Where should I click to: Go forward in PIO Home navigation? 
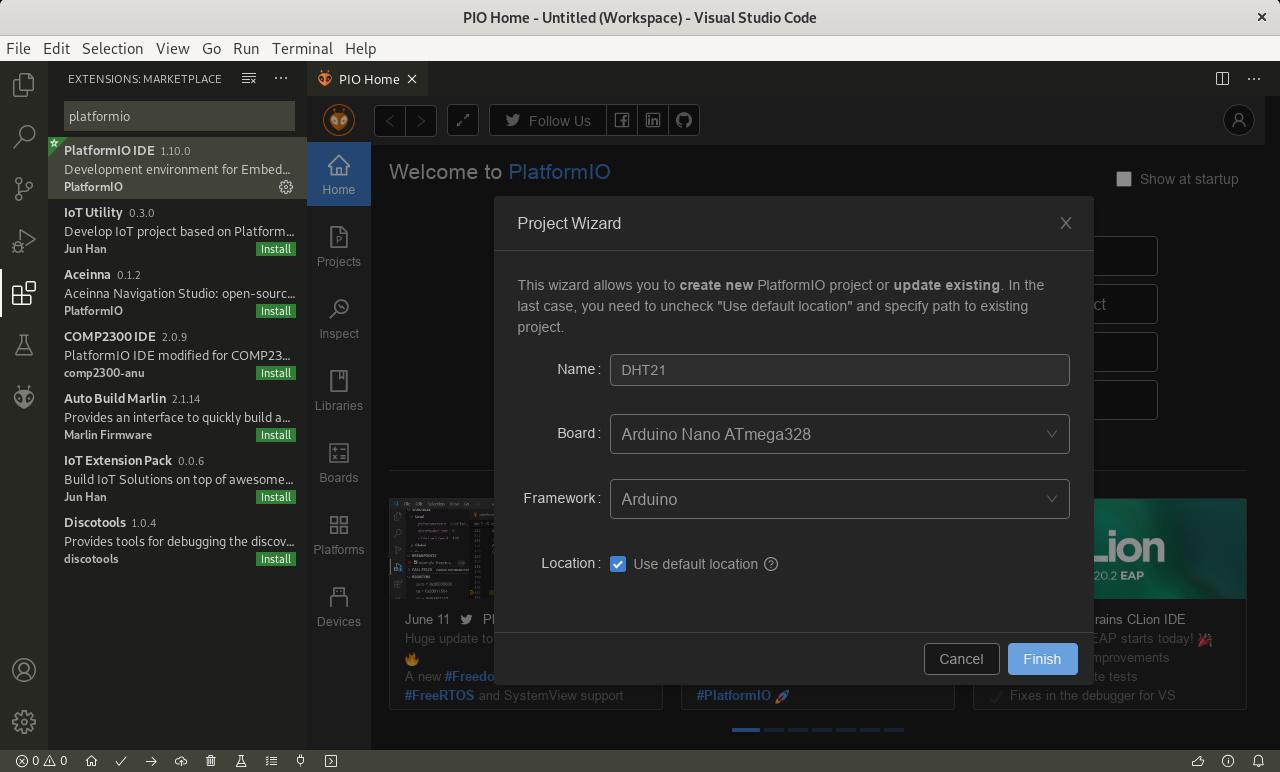point(421,121)
